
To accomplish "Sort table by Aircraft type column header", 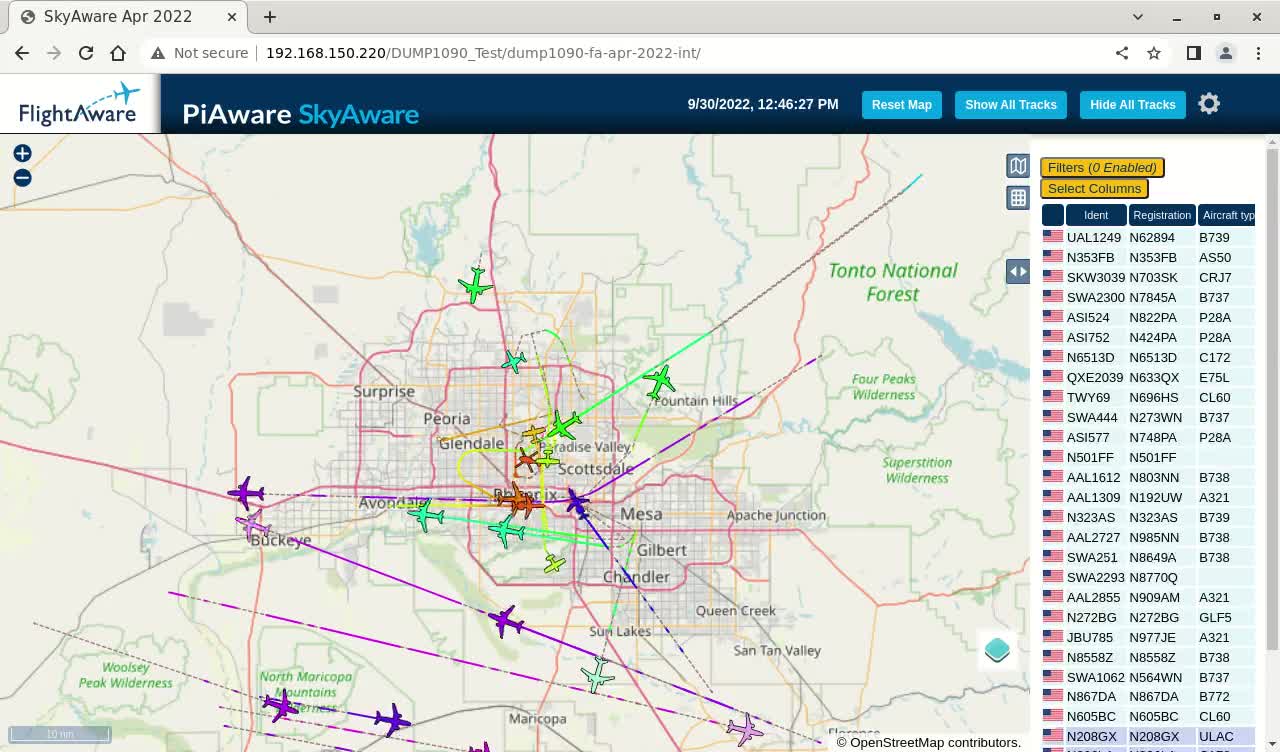I will pos(1227,215).
